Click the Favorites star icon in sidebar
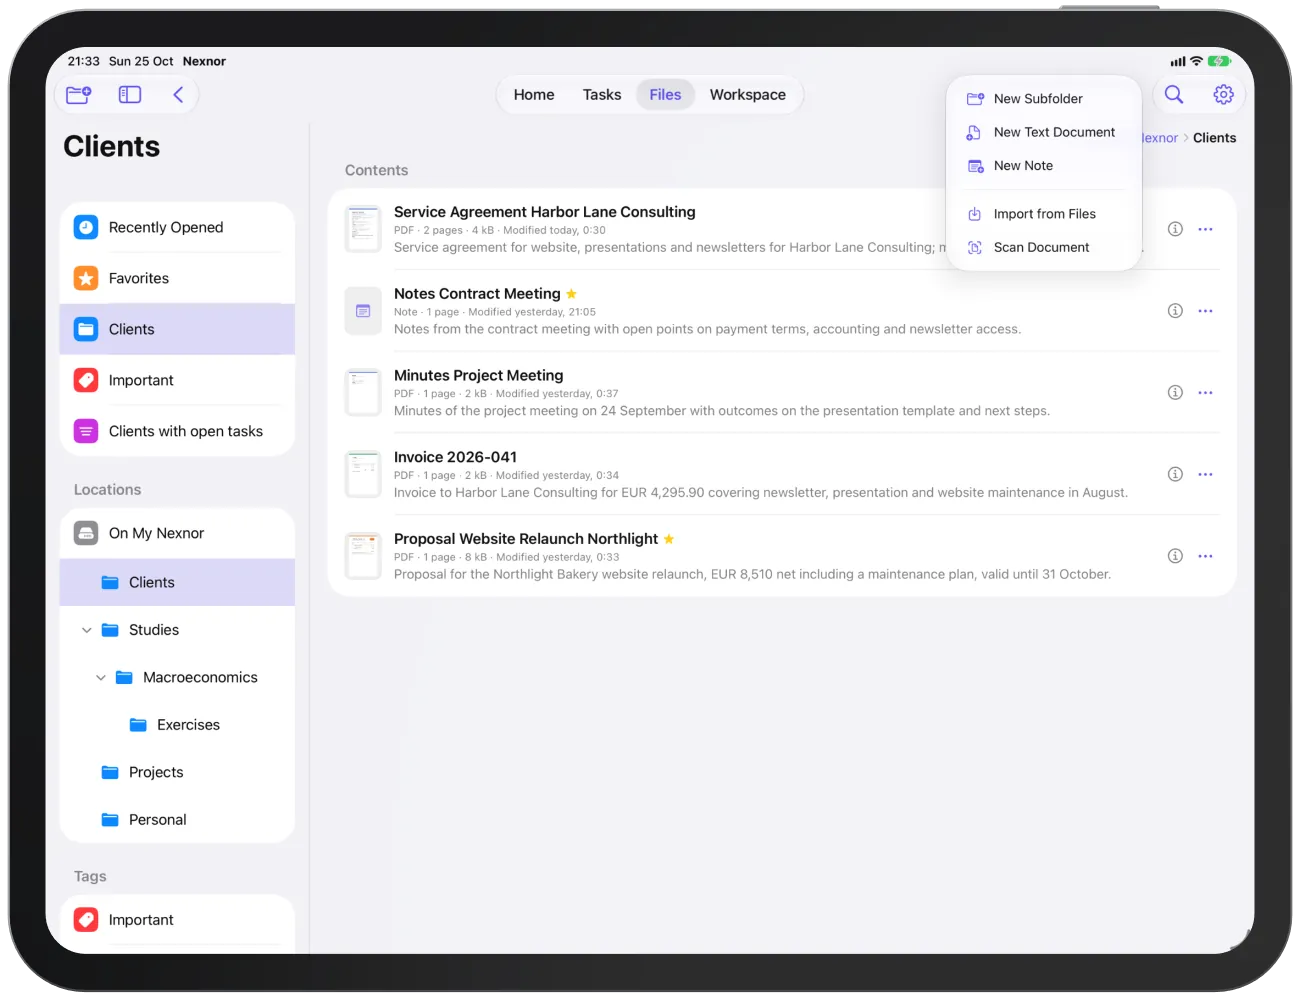Screen dimensions: 1300x998 point(86,278)
